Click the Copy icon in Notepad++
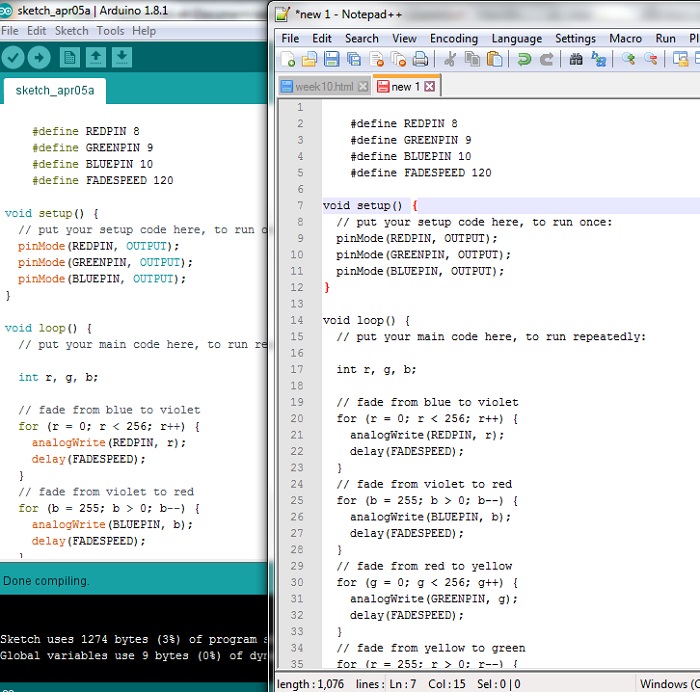 click(x=472, y=59)
